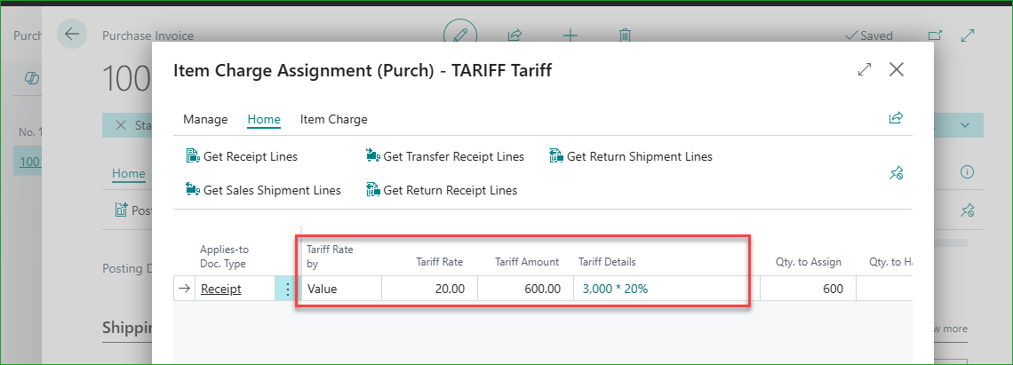Image resolution: width=1013 pixels, height=365 pixels.
Task: Click the Qty. to Assign column header
Action: tap(808, 262)
